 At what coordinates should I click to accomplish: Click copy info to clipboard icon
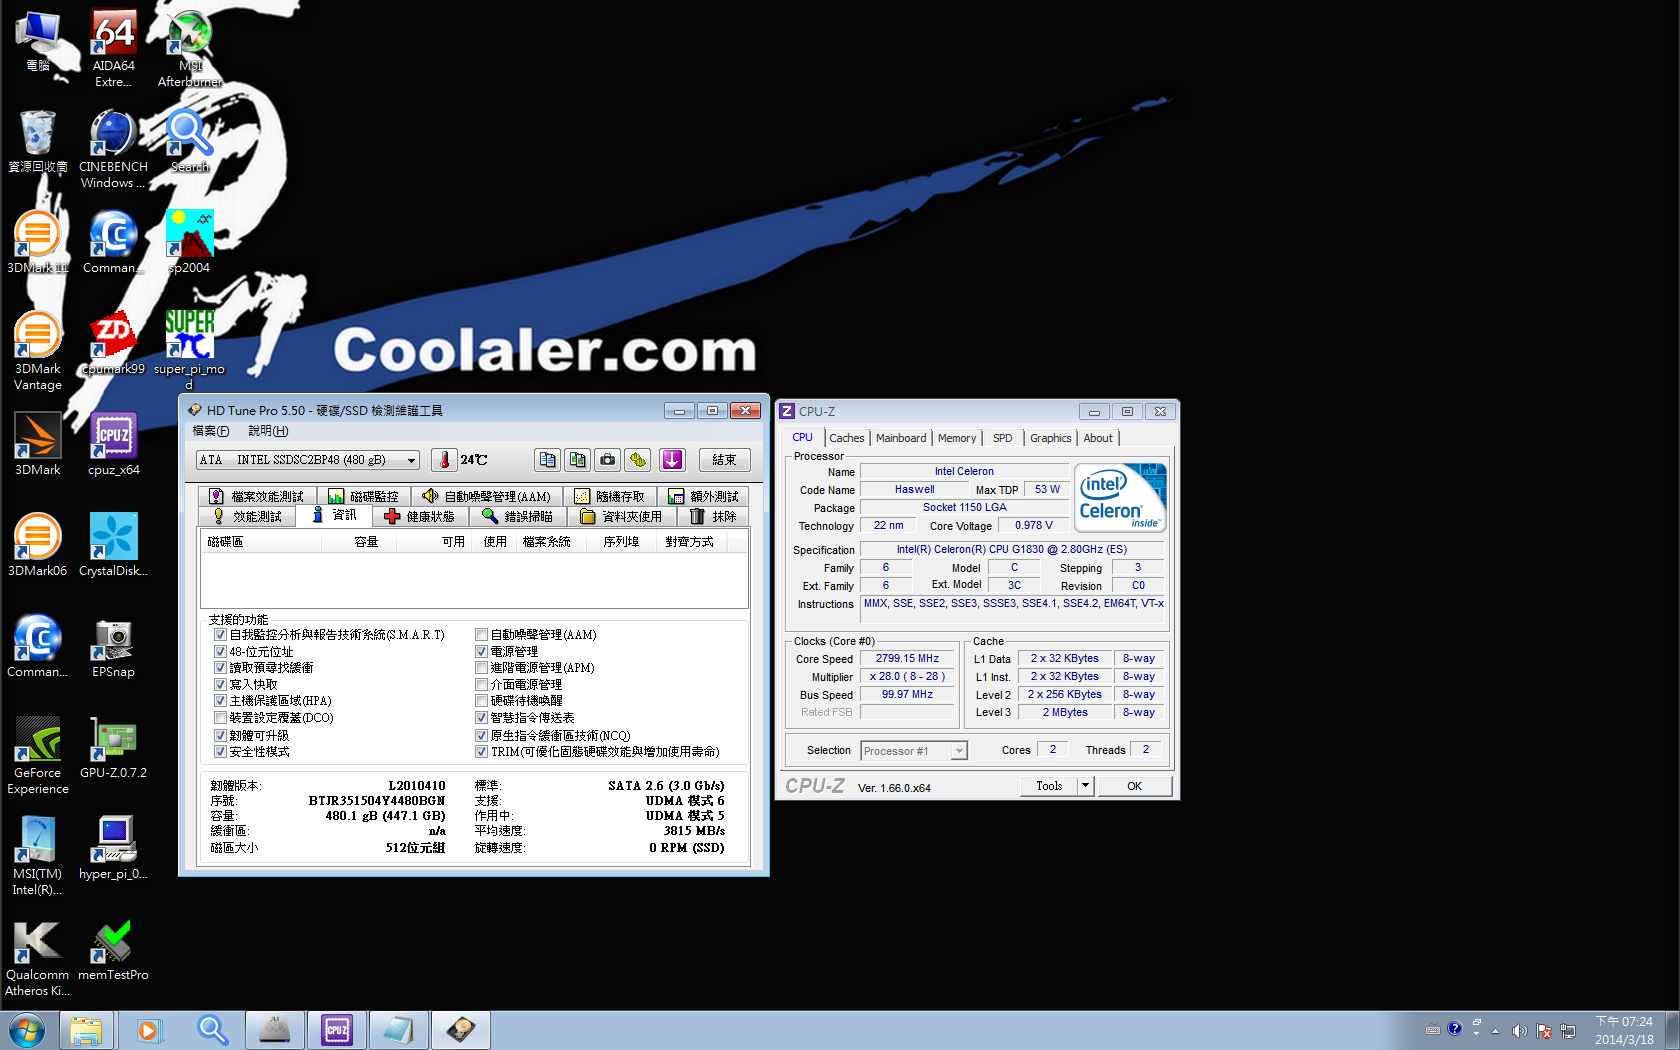pos(547,460)
